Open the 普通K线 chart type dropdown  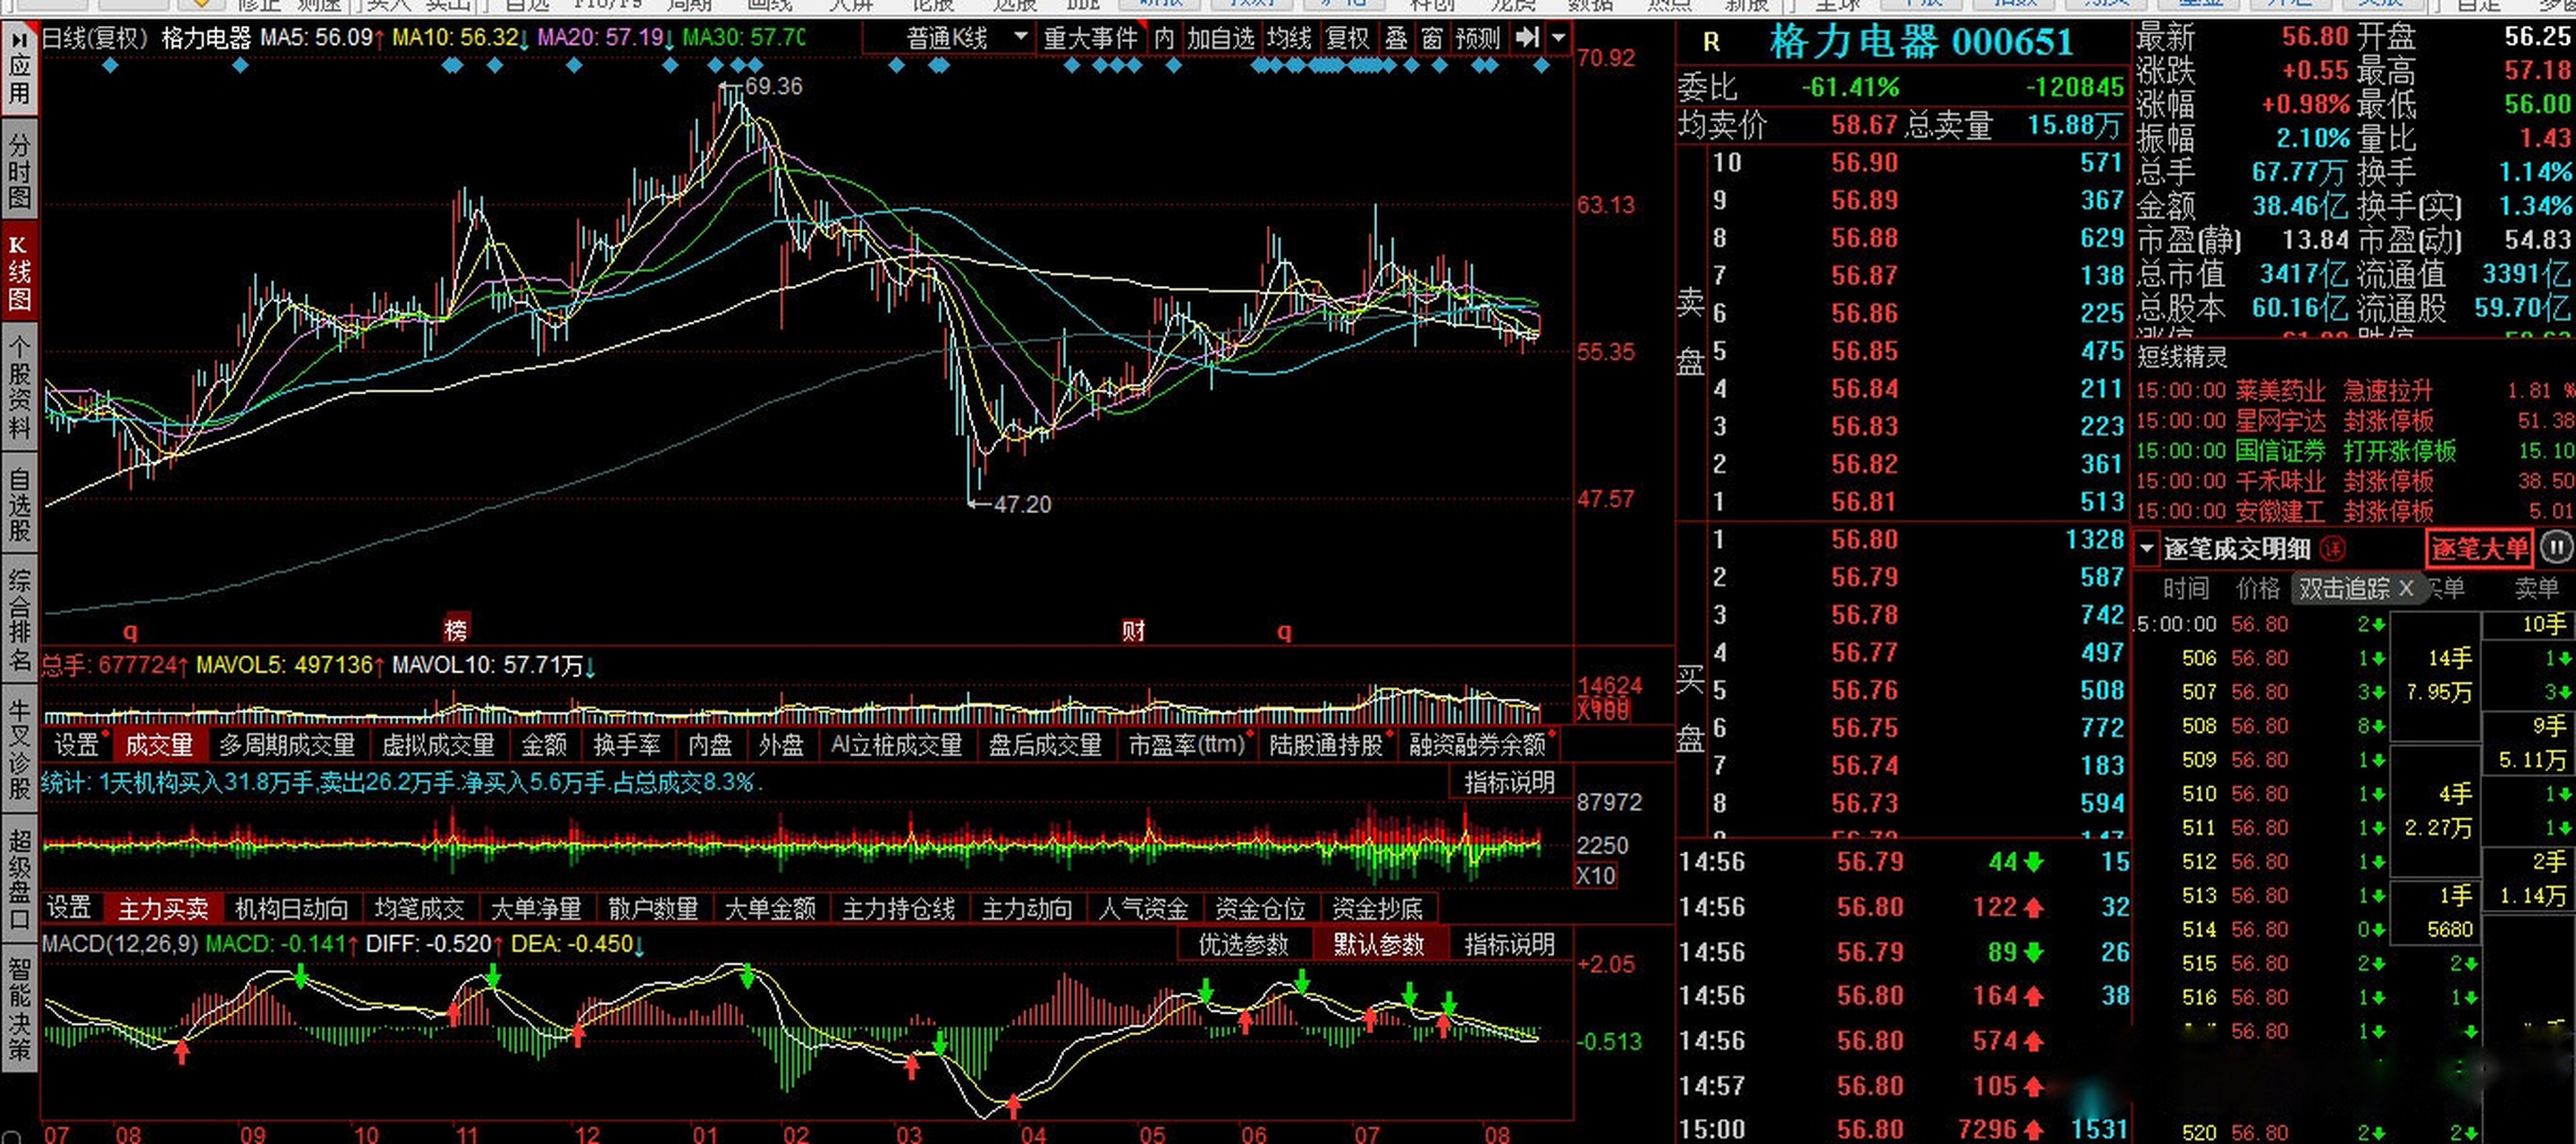[1020, 38]
